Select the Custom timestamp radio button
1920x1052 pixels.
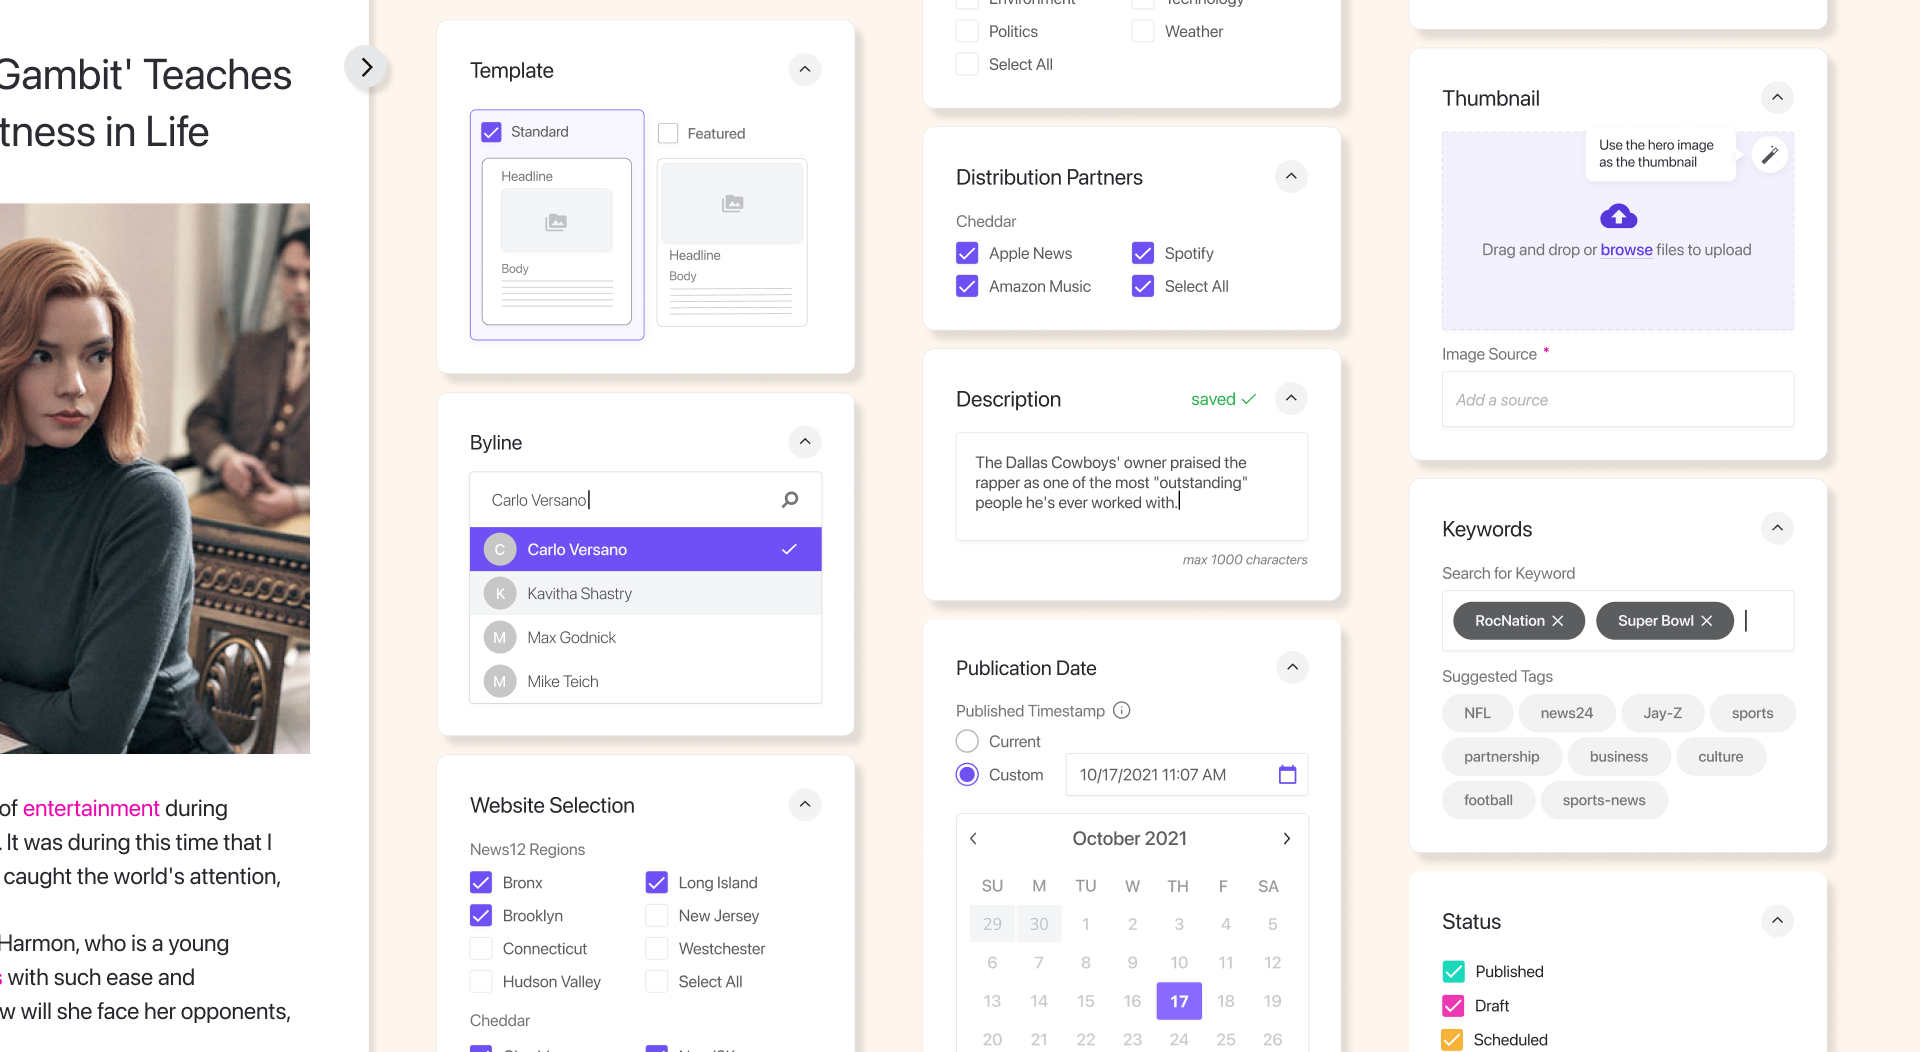(967, 775)
